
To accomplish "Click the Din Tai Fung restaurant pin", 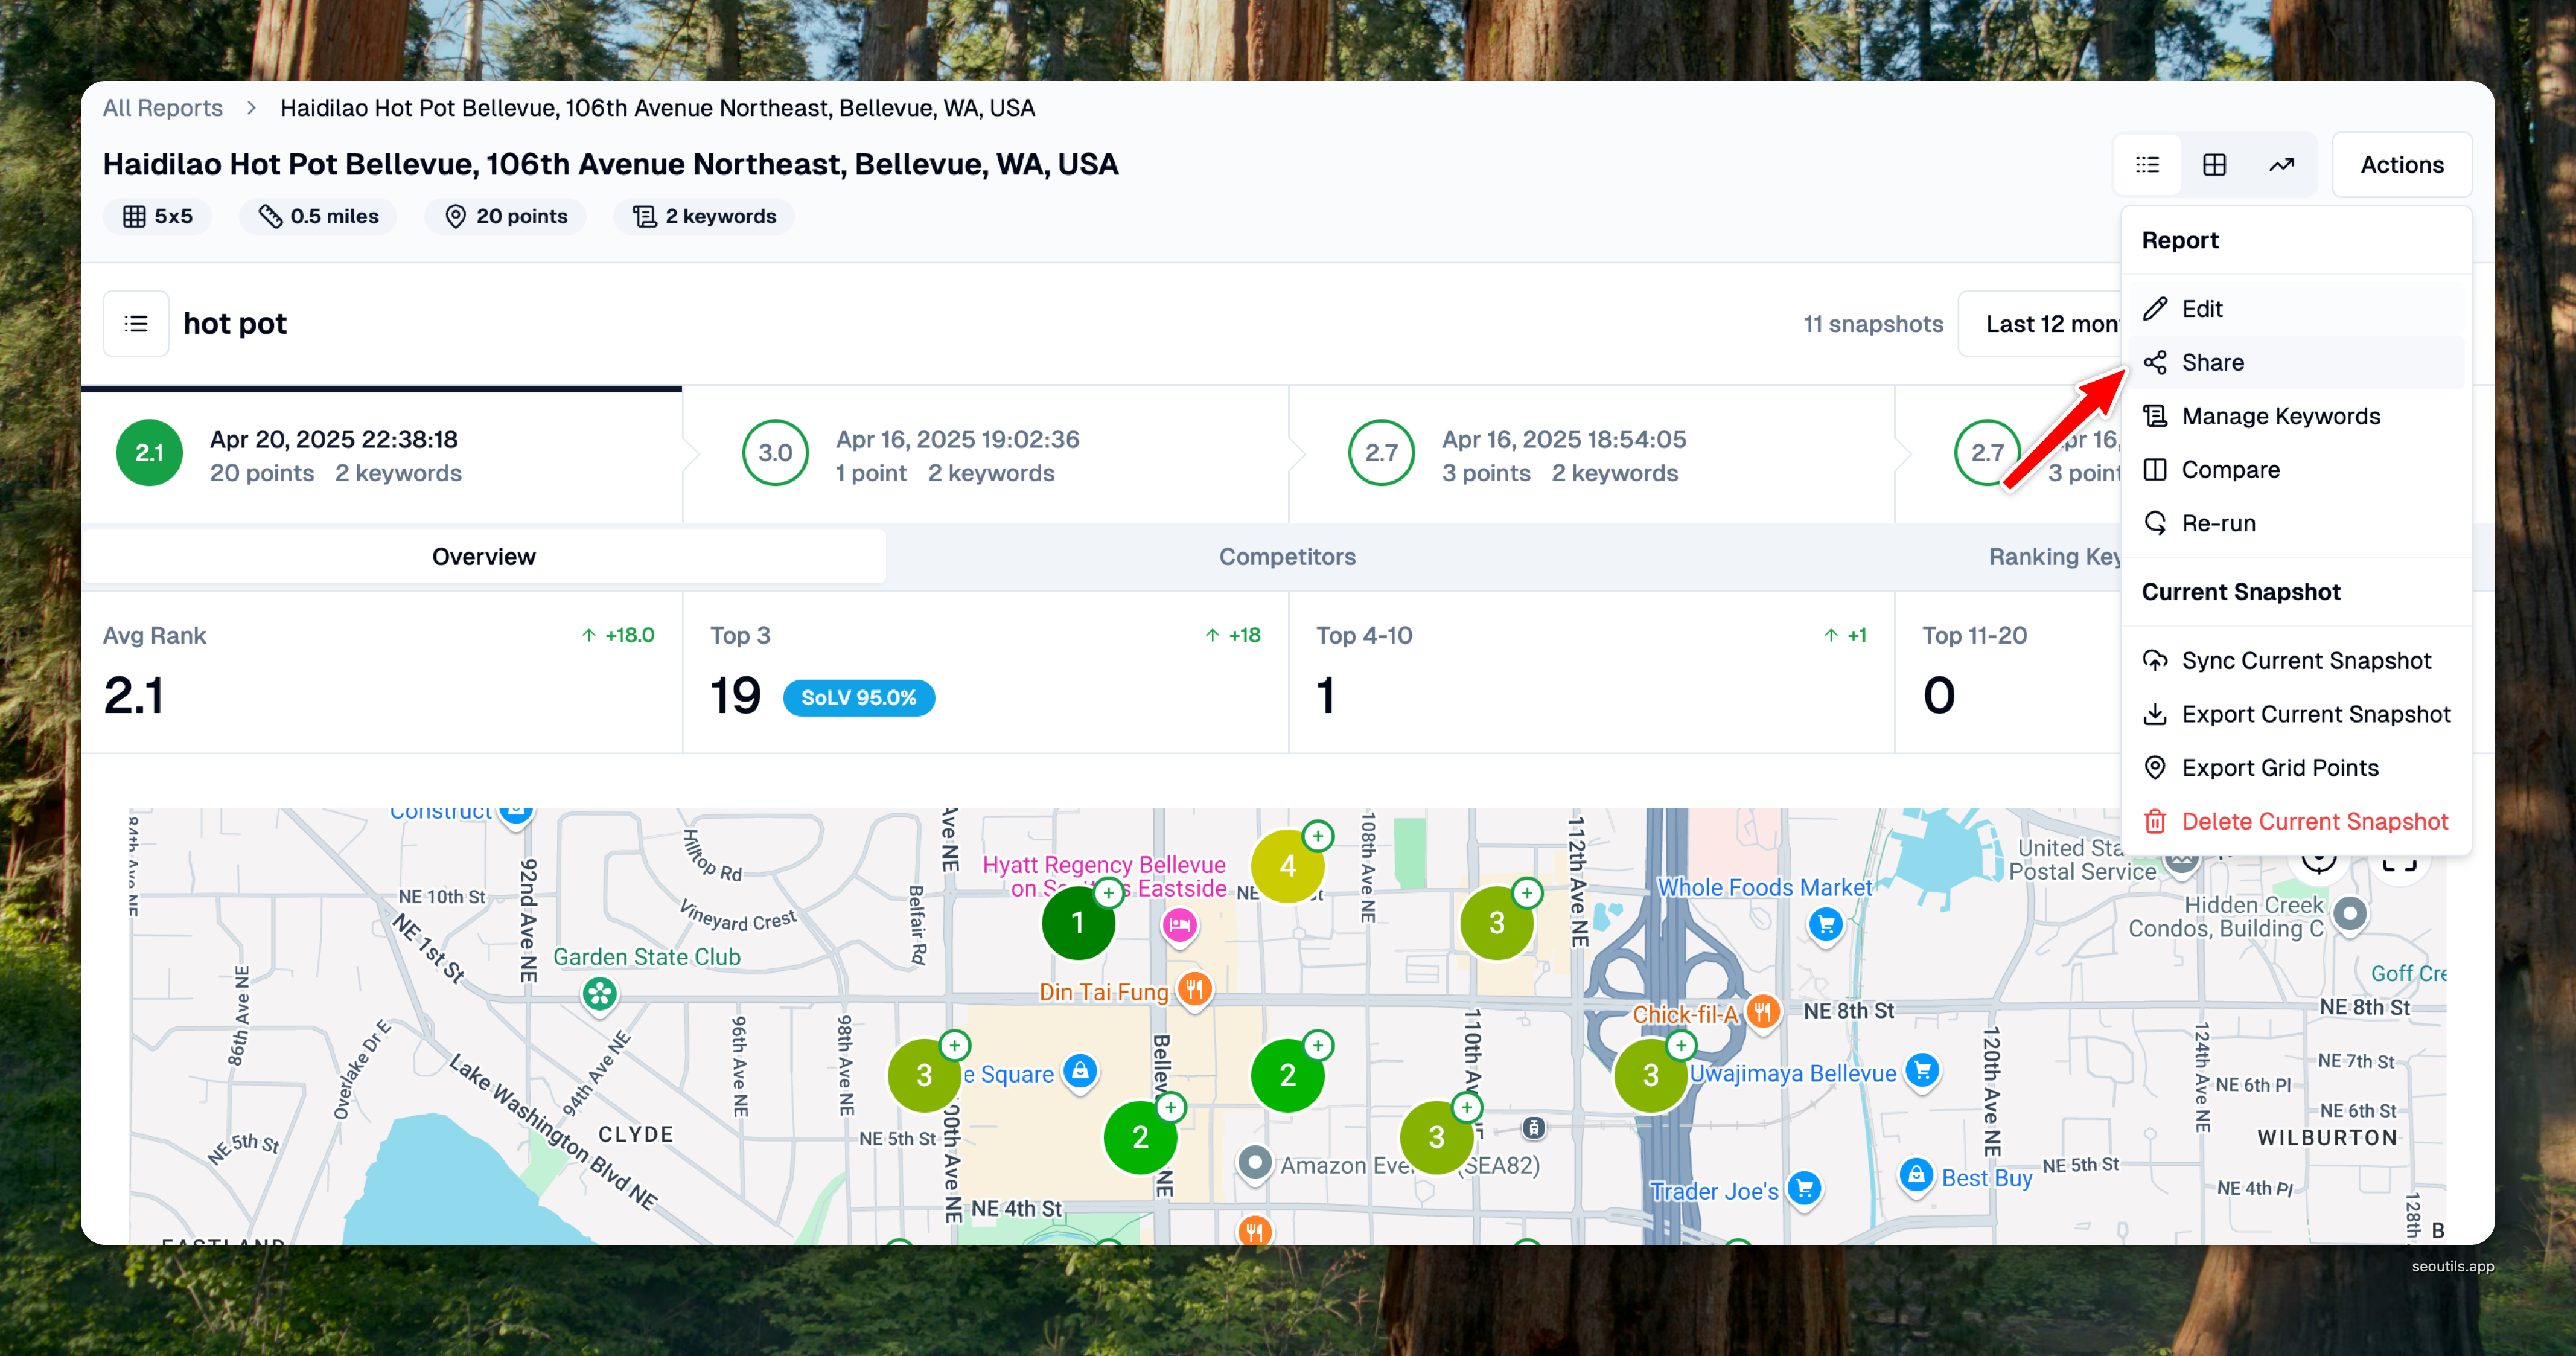I will (x=1194, y=990).
